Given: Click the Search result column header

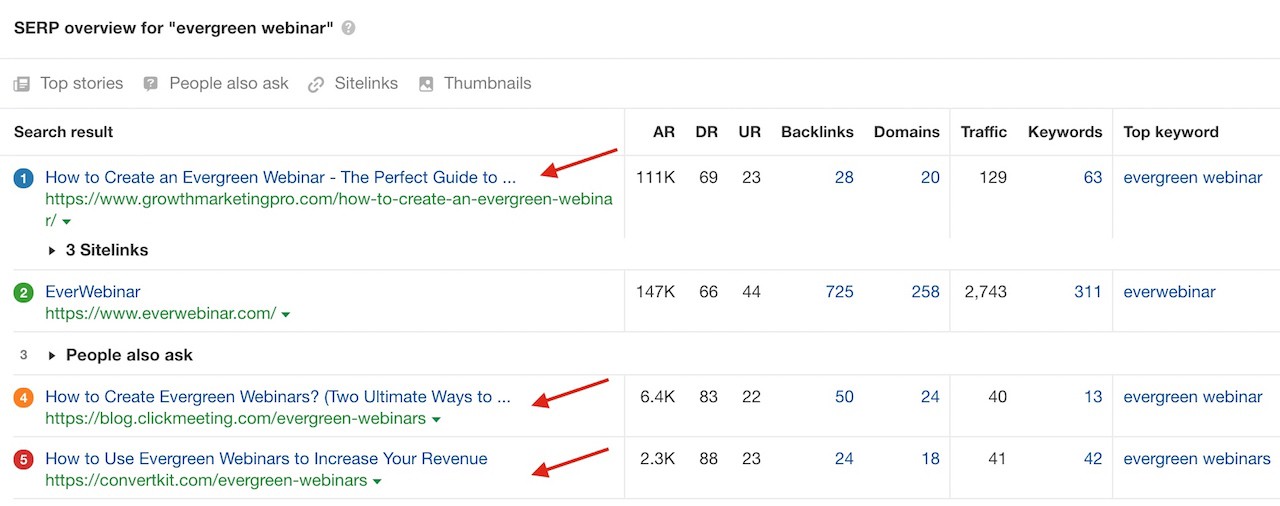Looking at the screenshot, I should (64, 132).
